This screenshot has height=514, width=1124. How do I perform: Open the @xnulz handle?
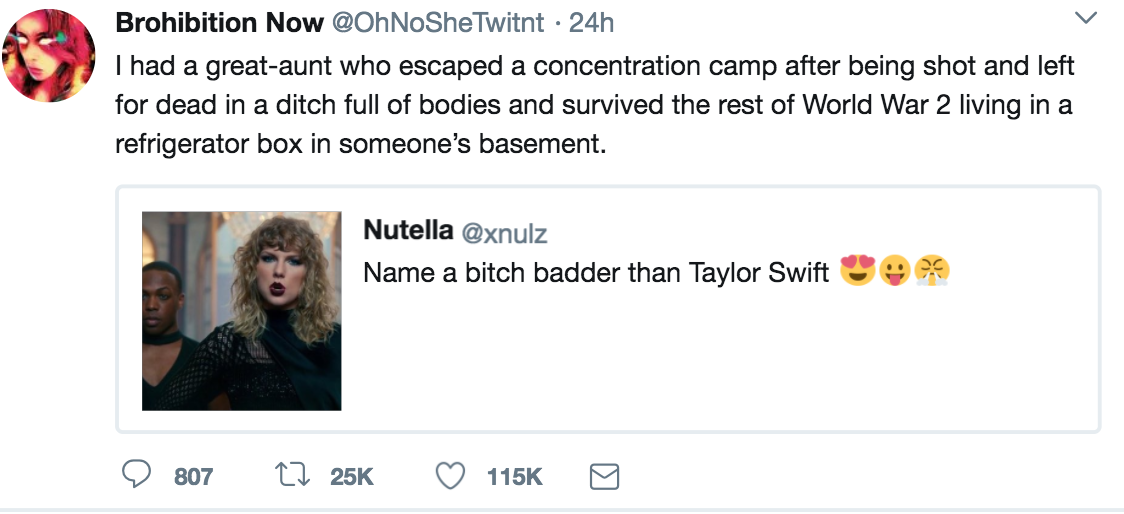tap(504, 233)
